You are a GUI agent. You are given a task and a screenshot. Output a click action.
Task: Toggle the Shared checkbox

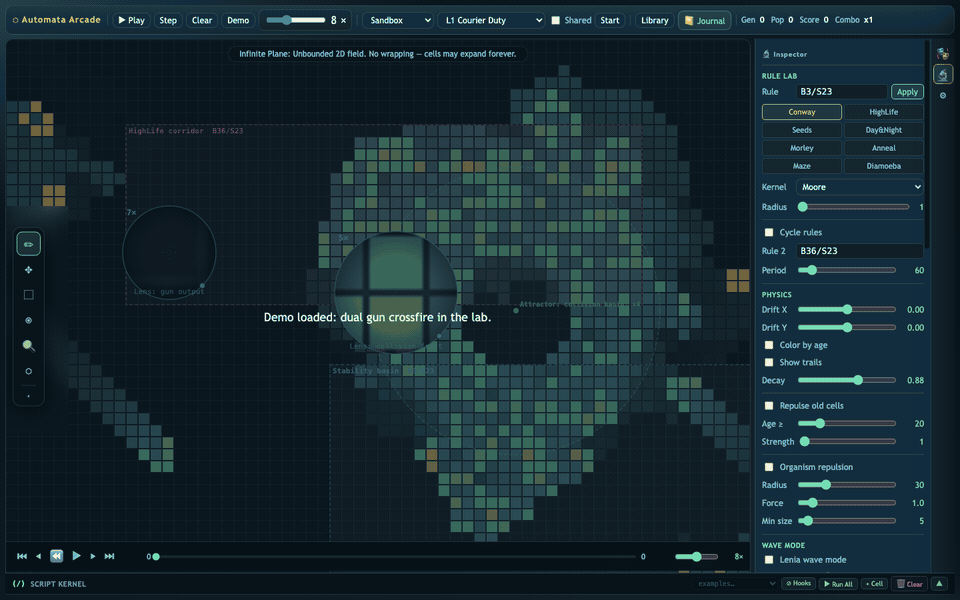click(x=555, y=20)
